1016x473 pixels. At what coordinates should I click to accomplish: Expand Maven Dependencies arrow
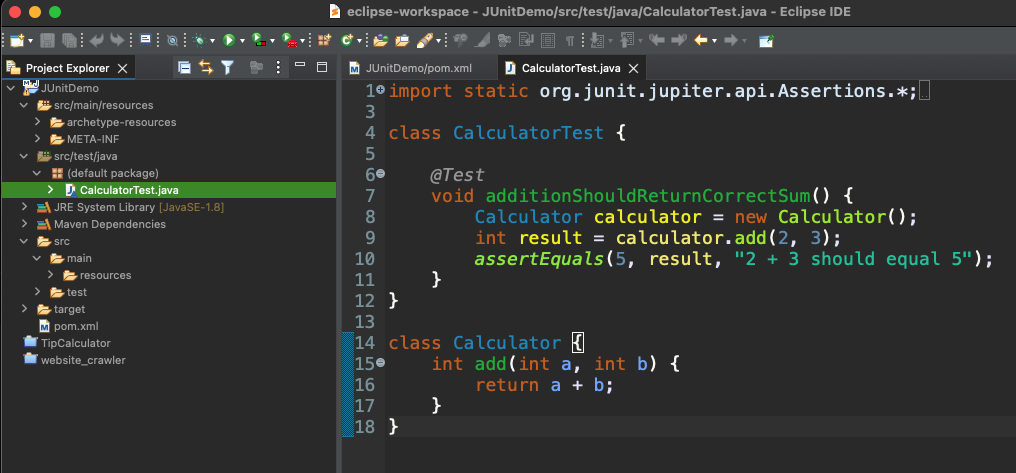coord(24,224)
